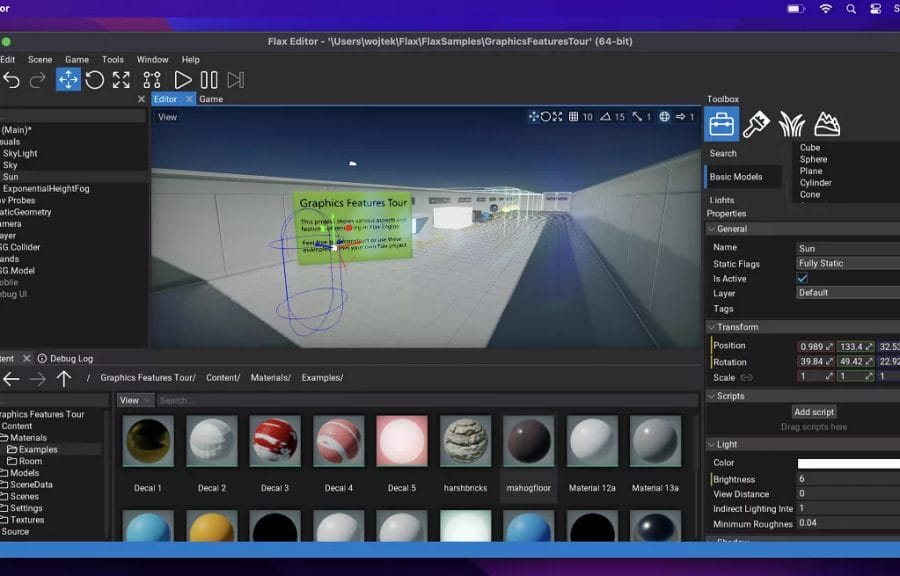The height and width of the screenshot is (576, 900).
Task: Select the Translate gizmo tool in toolbar
Action: click(x=68, y=80)
